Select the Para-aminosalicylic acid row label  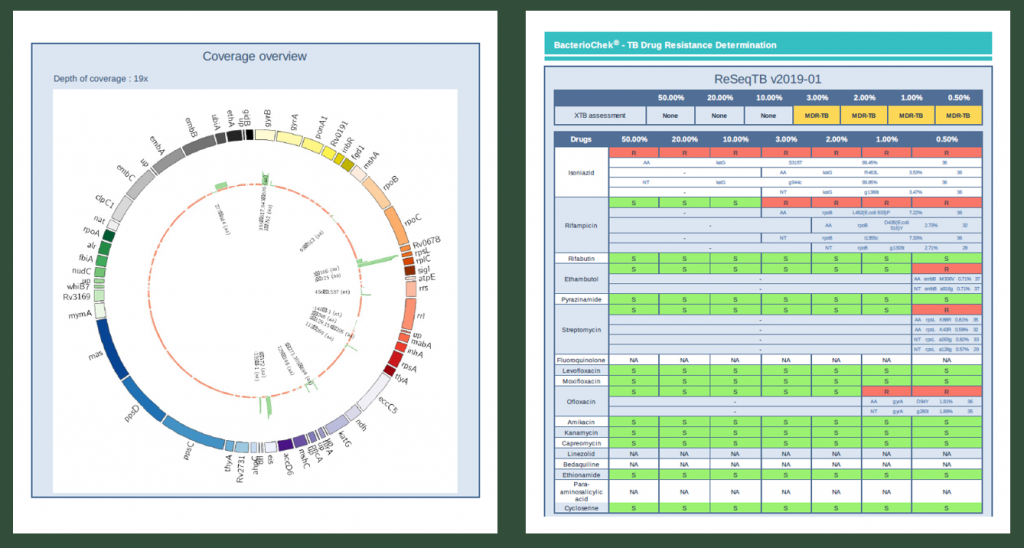pos(581,490)
